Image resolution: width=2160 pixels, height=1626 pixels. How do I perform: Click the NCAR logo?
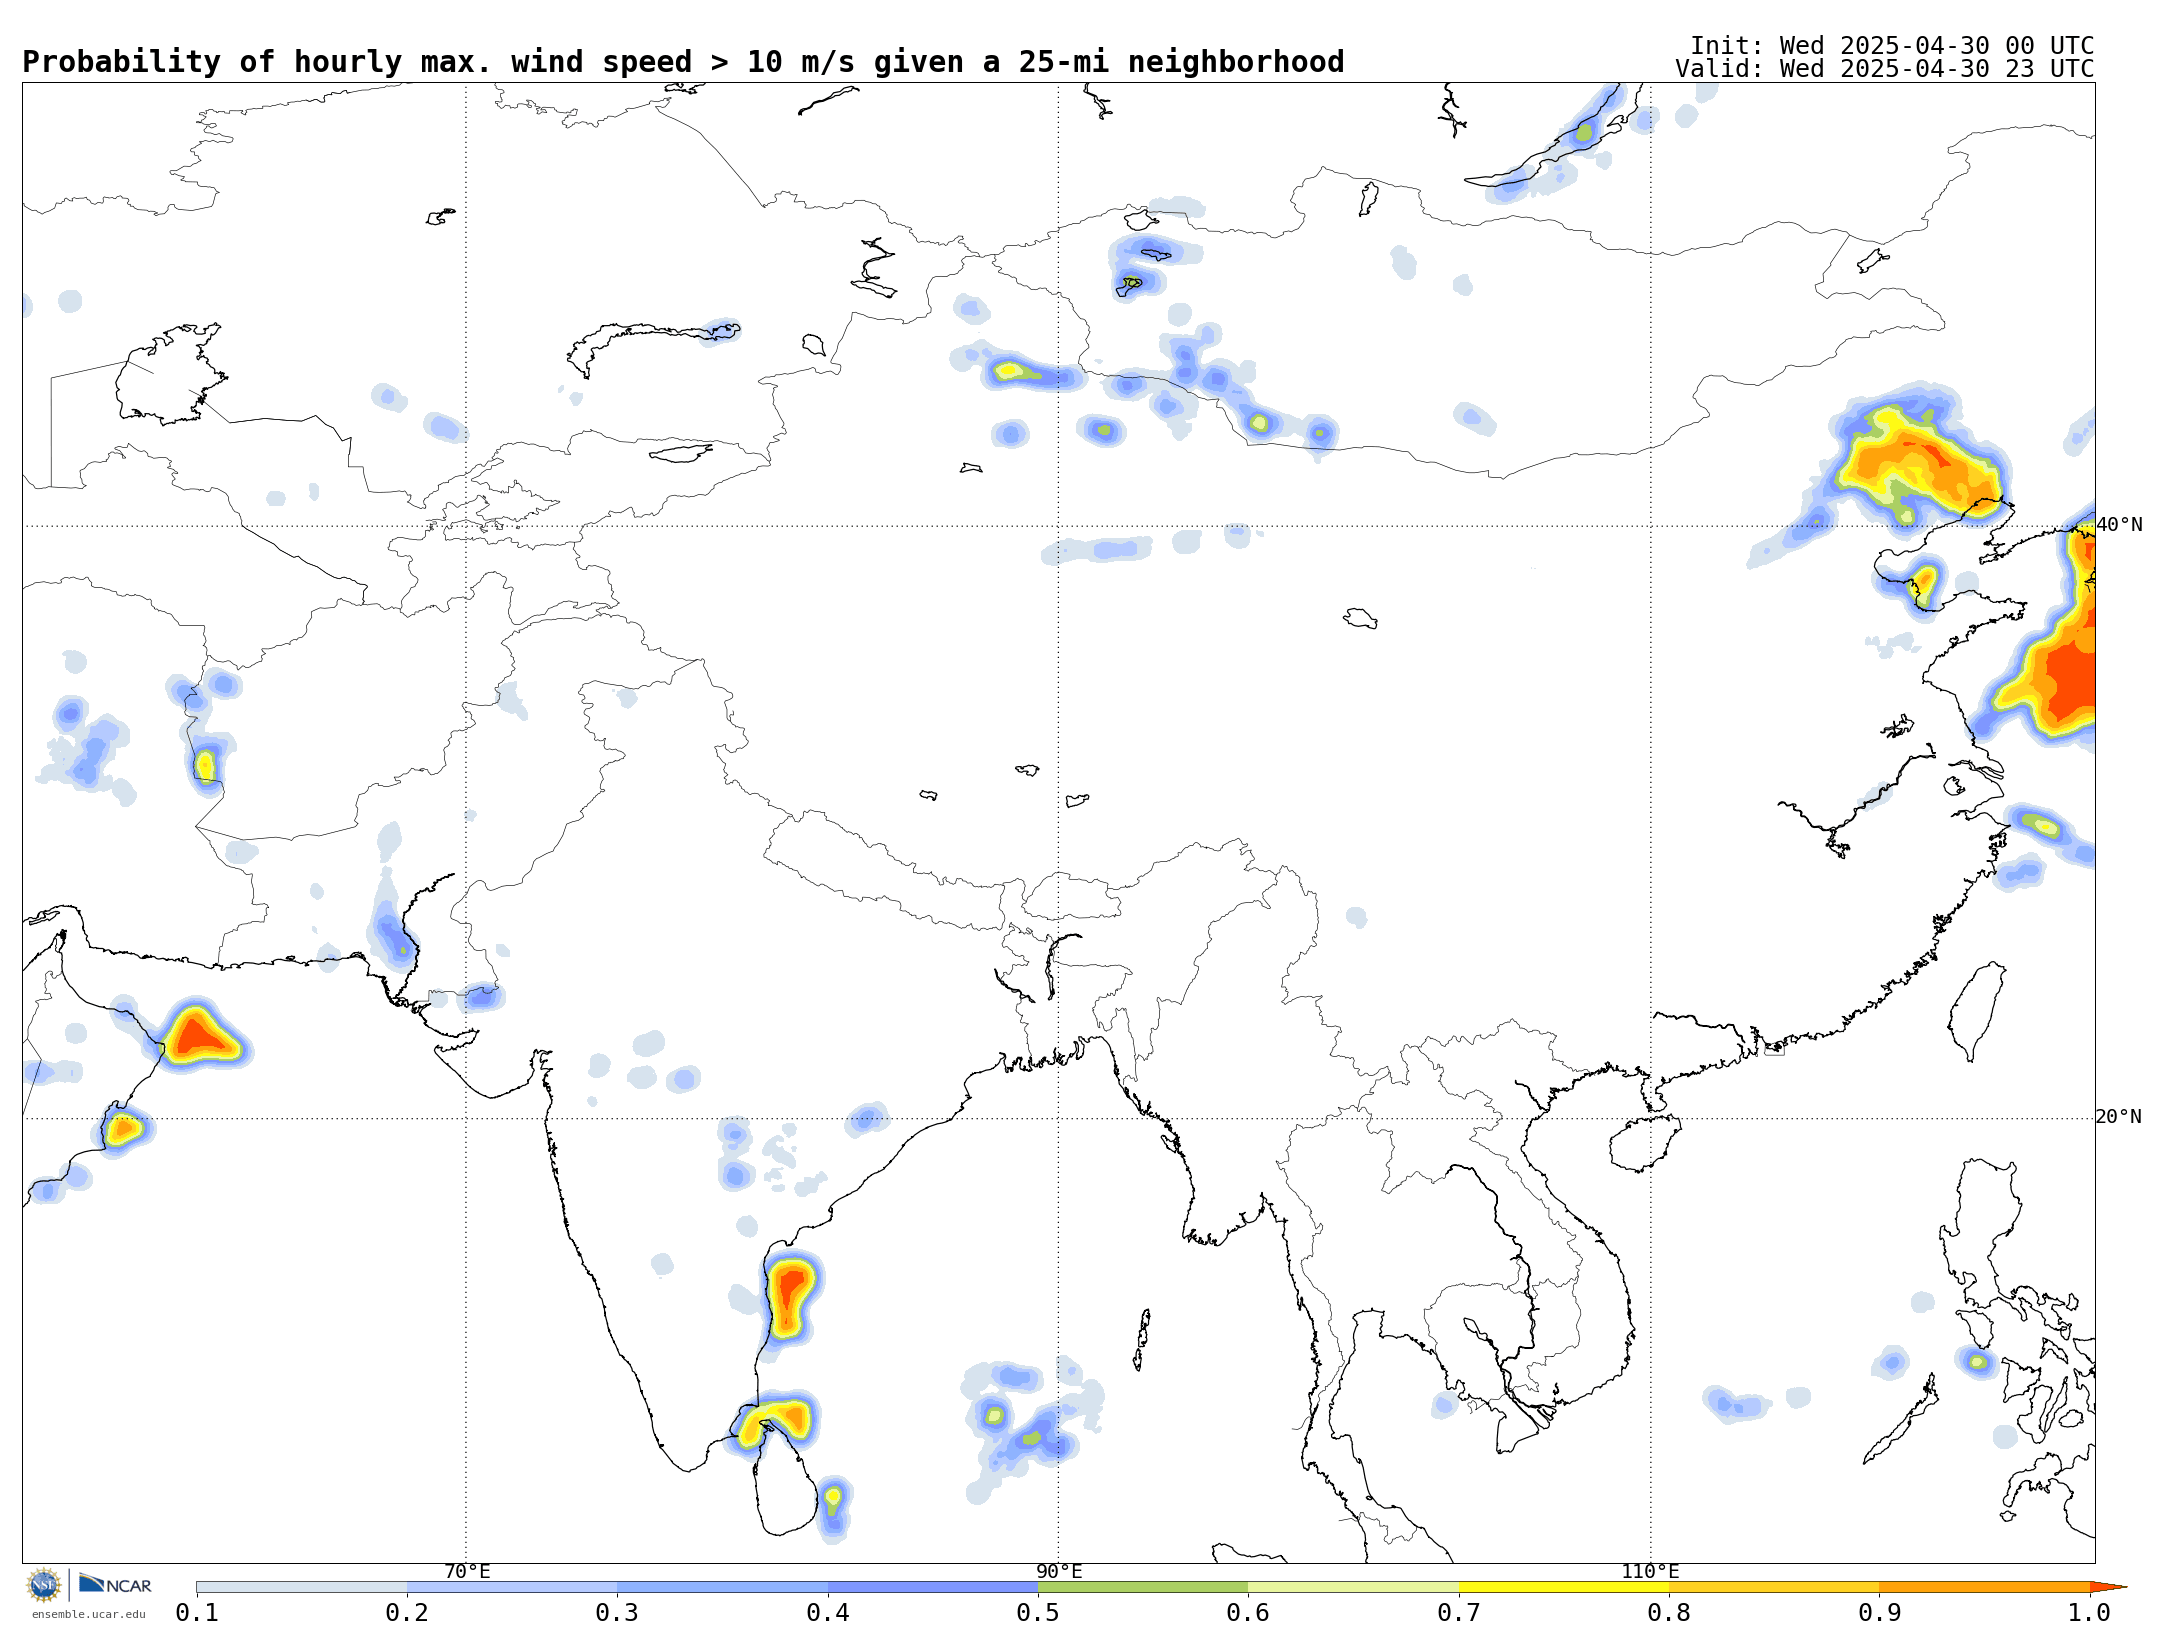(115, 1584)
